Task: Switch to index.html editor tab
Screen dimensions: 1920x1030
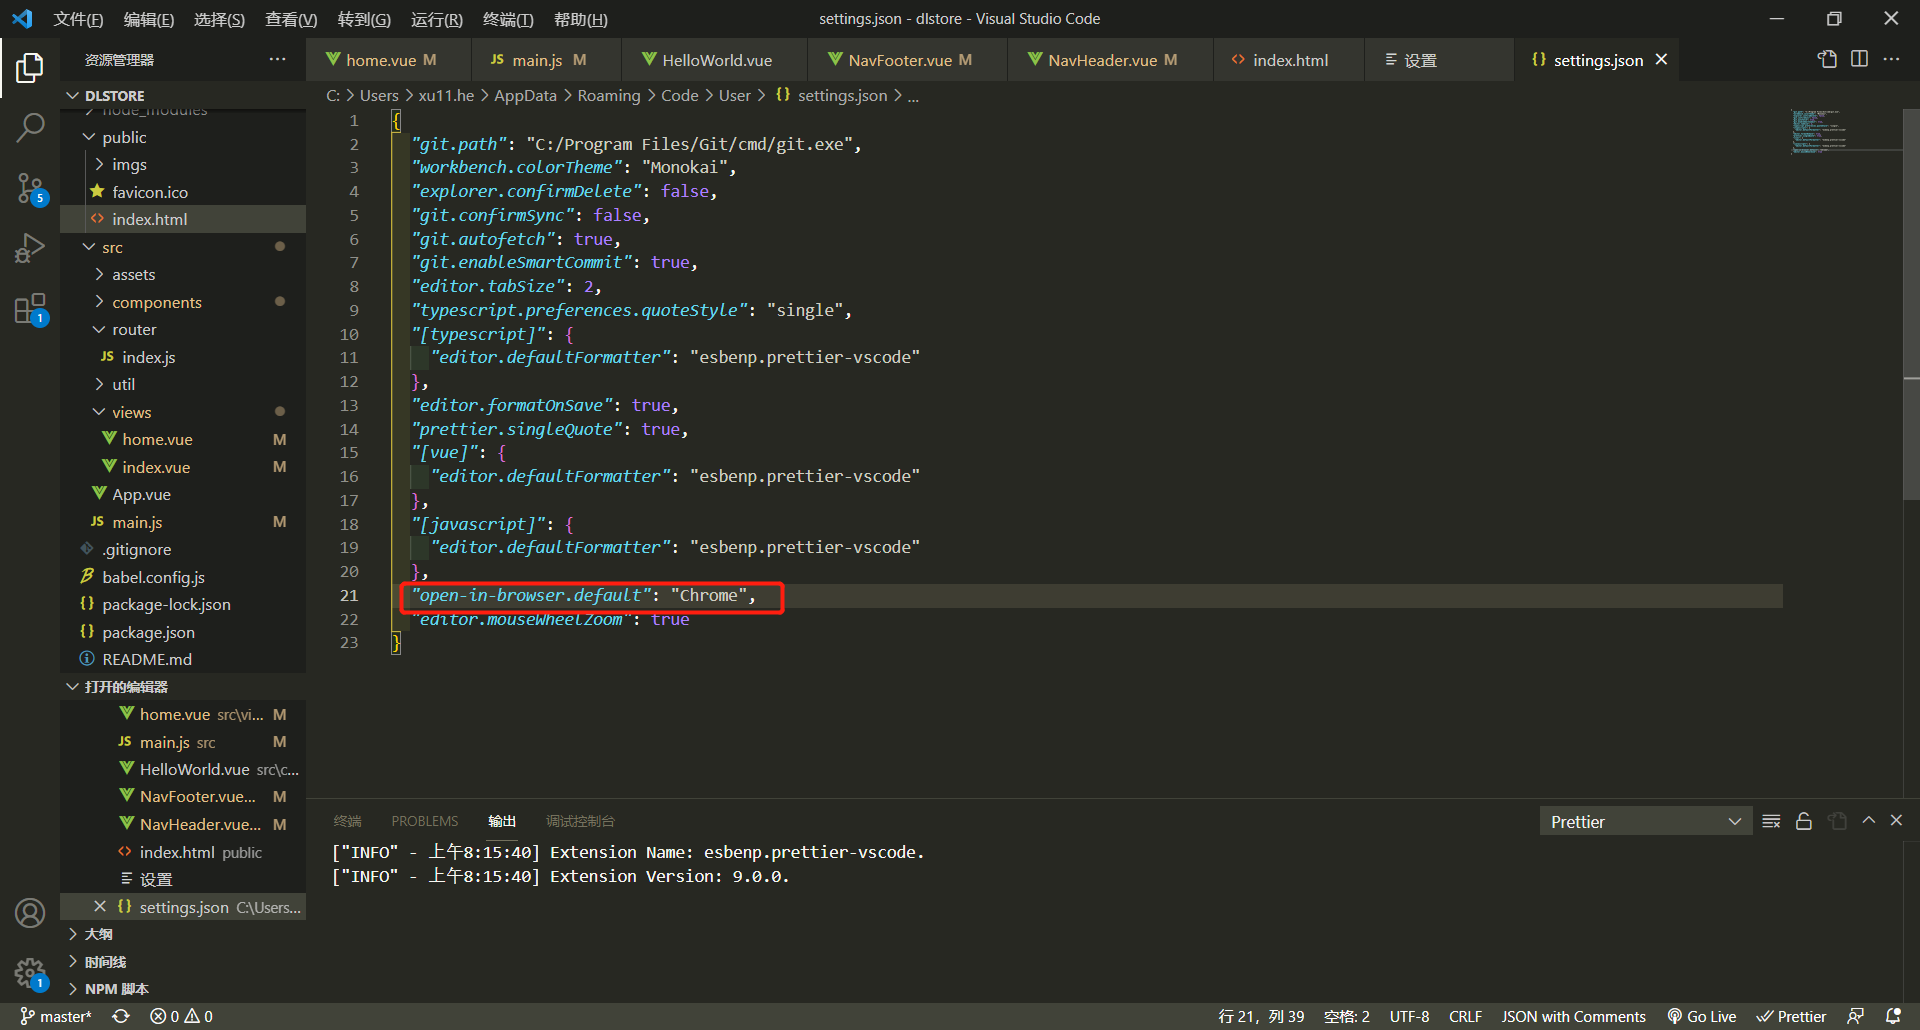Action: (x=1289, y=60)
